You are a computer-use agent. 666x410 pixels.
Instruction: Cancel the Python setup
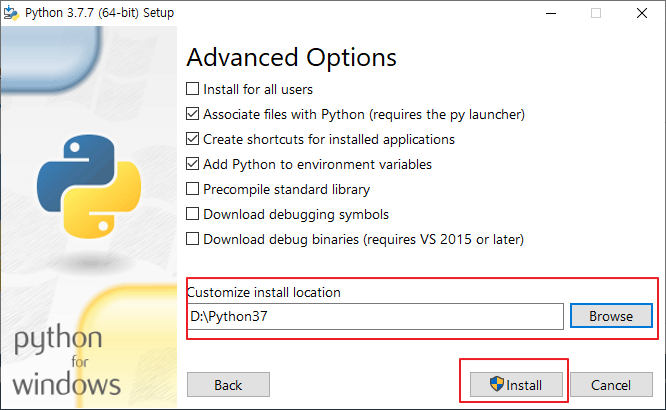(x=611, y=385)
